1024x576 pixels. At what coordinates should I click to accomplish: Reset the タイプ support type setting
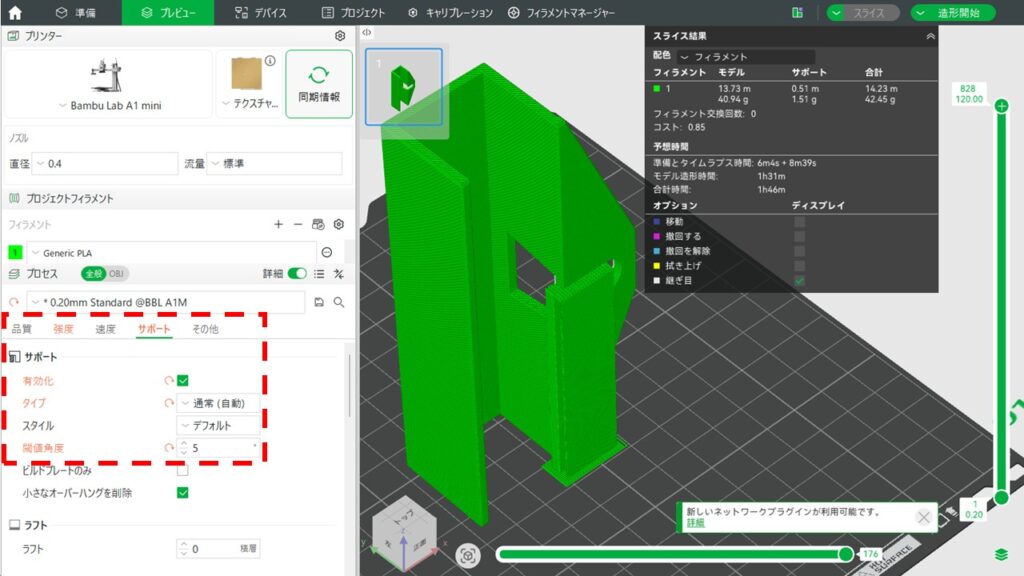[168, 403]
